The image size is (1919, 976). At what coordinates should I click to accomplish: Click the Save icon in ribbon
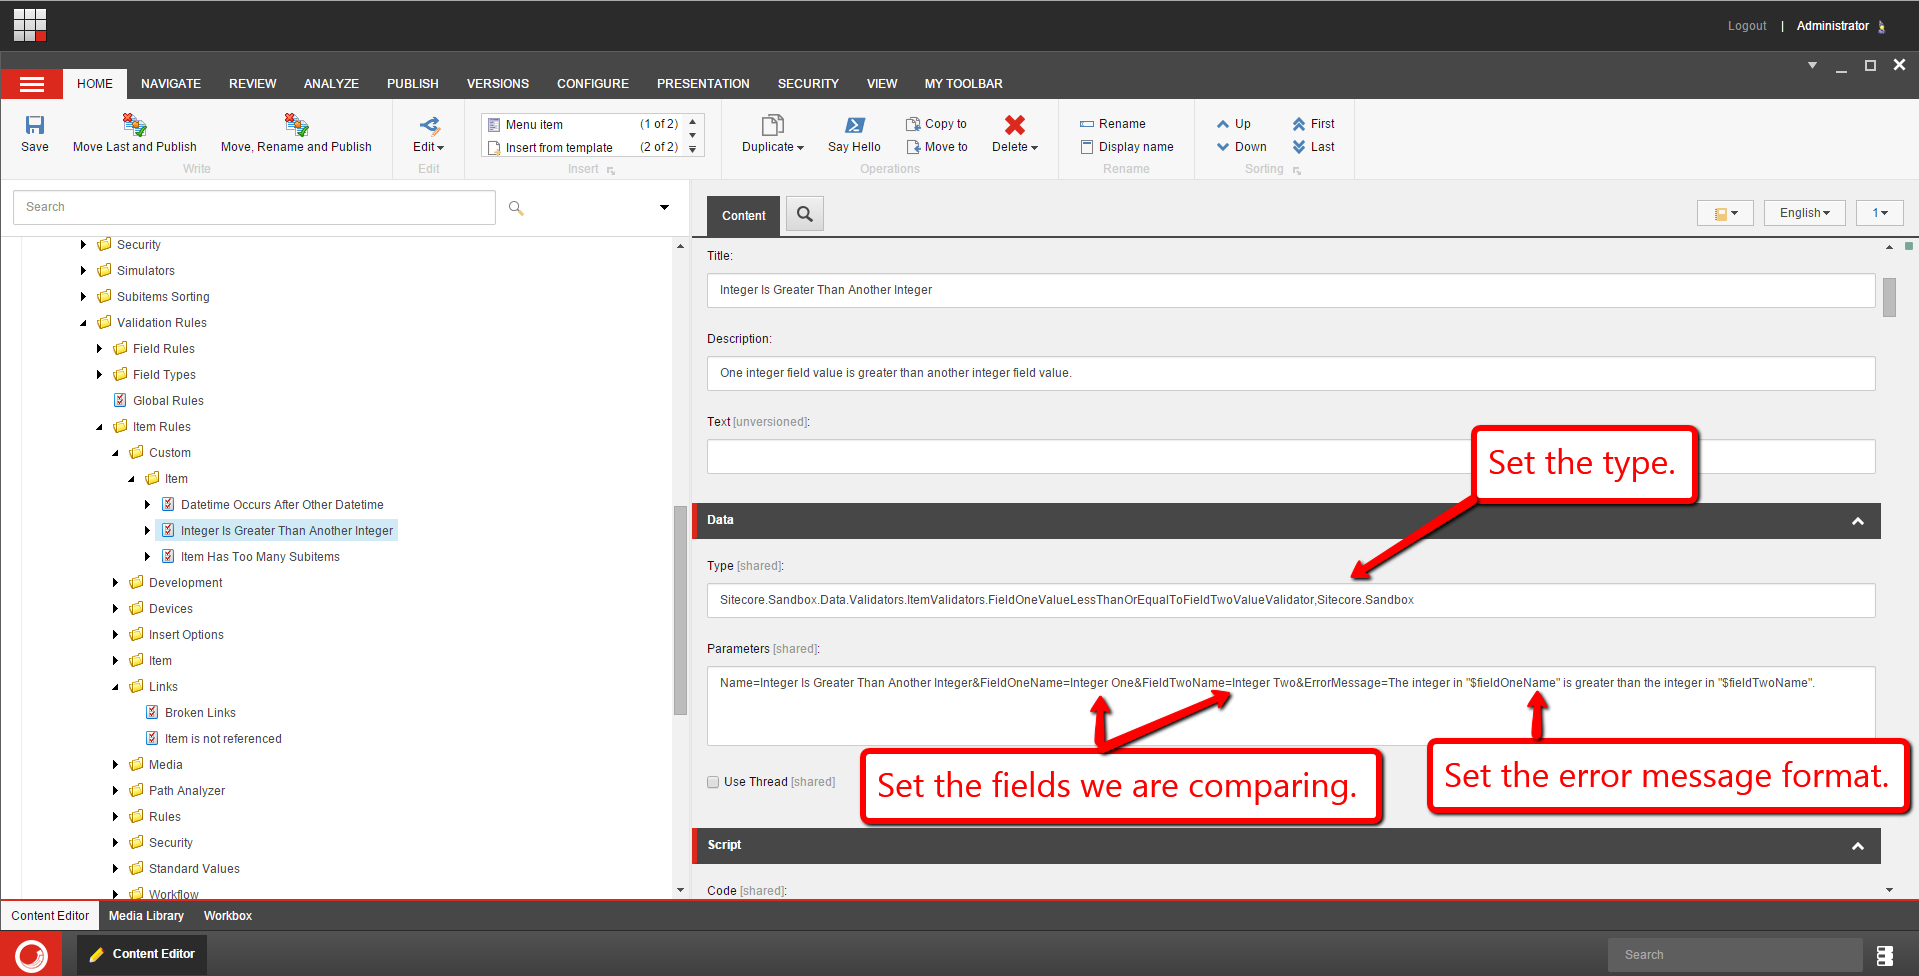coord(35,125)
